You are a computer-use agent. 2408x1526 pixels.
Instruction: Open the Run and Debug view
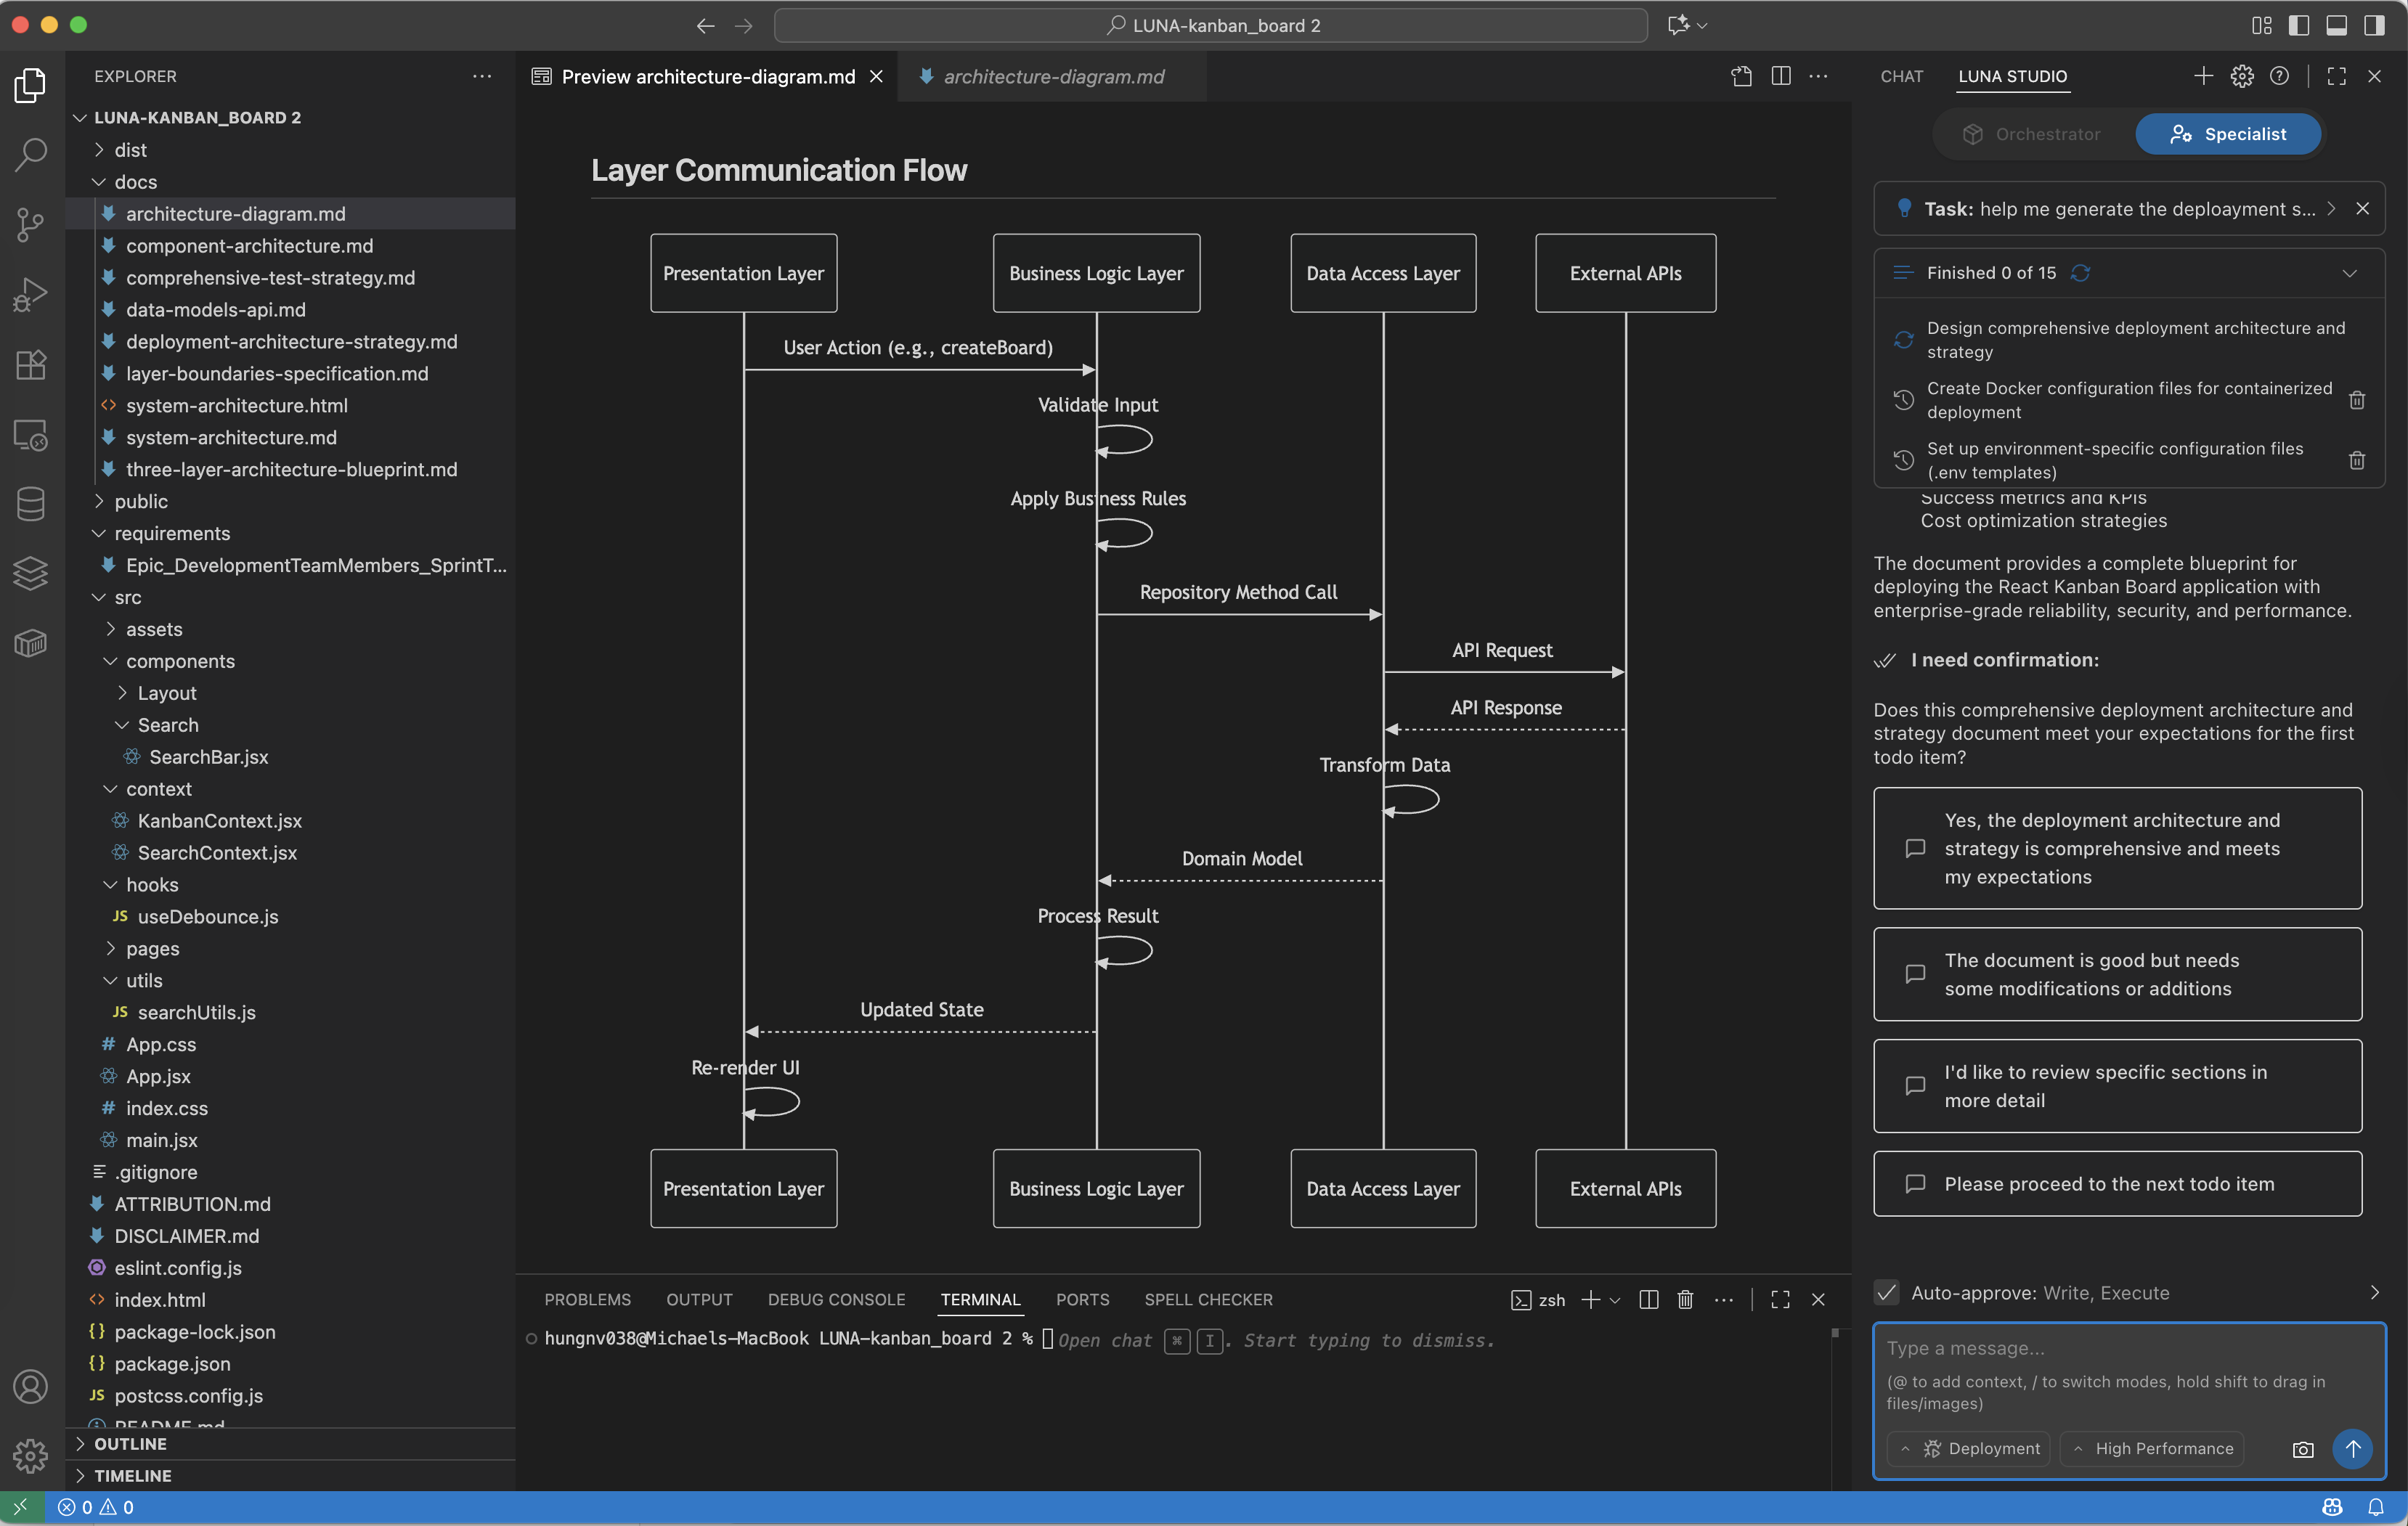pyautogui.click(x=30, y=294)
